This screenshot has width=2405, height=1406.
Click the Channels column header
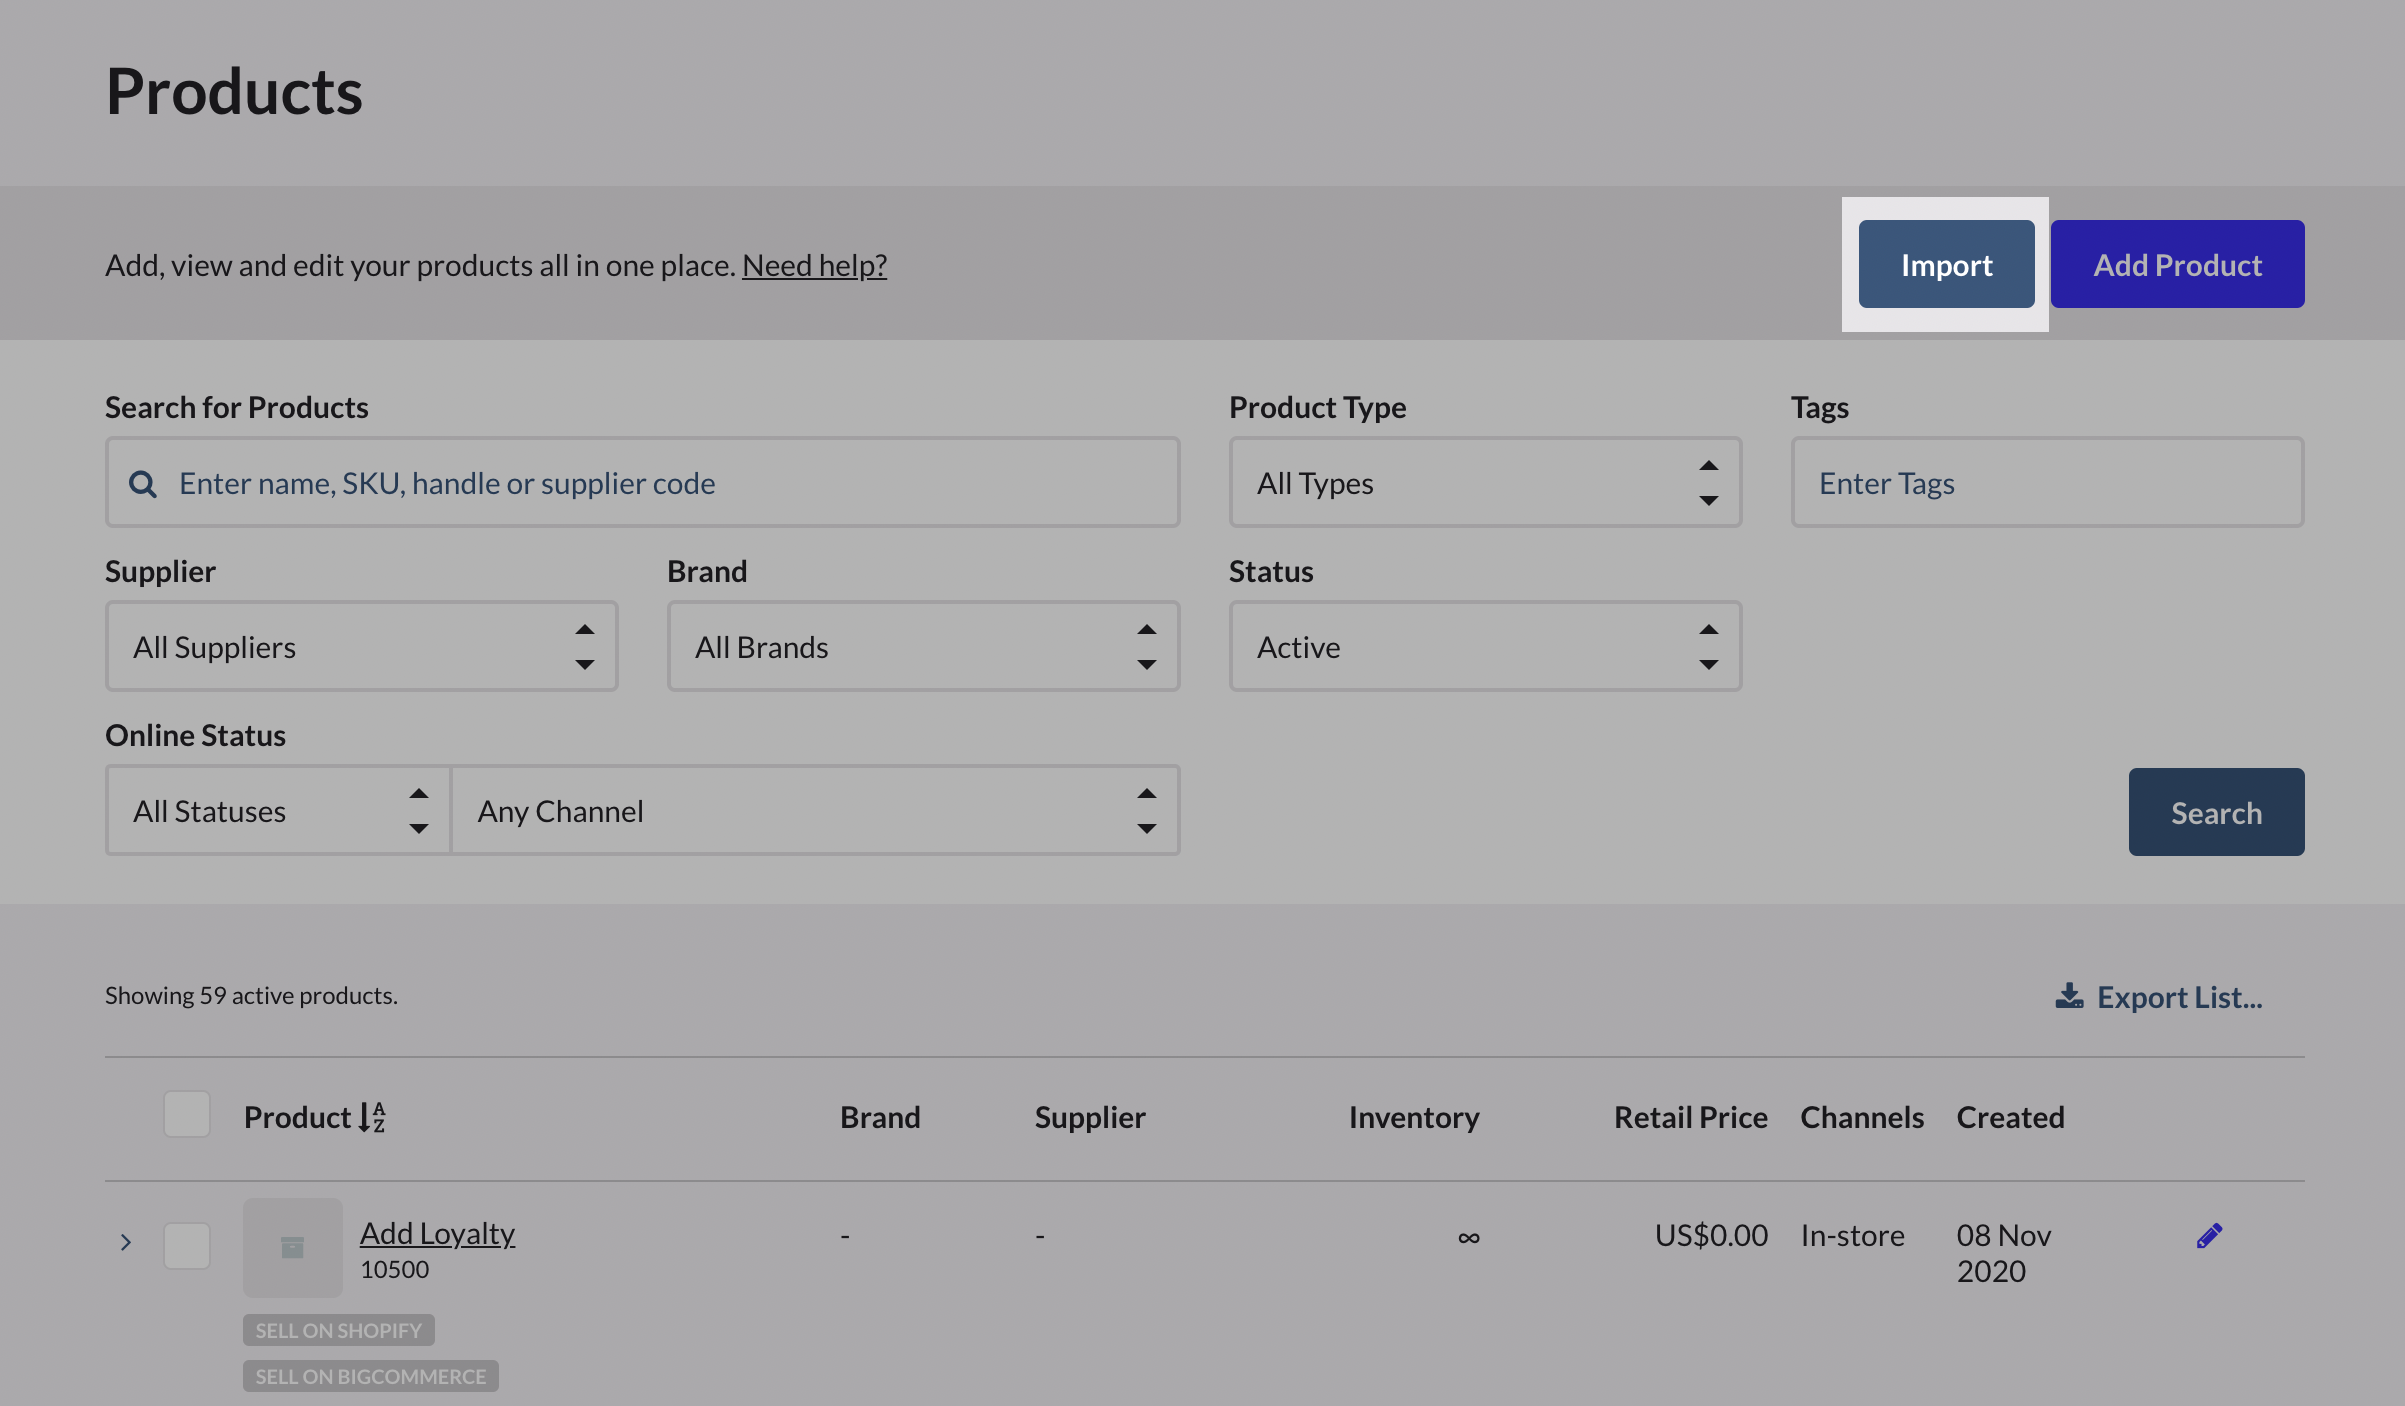point(1862,1117)
